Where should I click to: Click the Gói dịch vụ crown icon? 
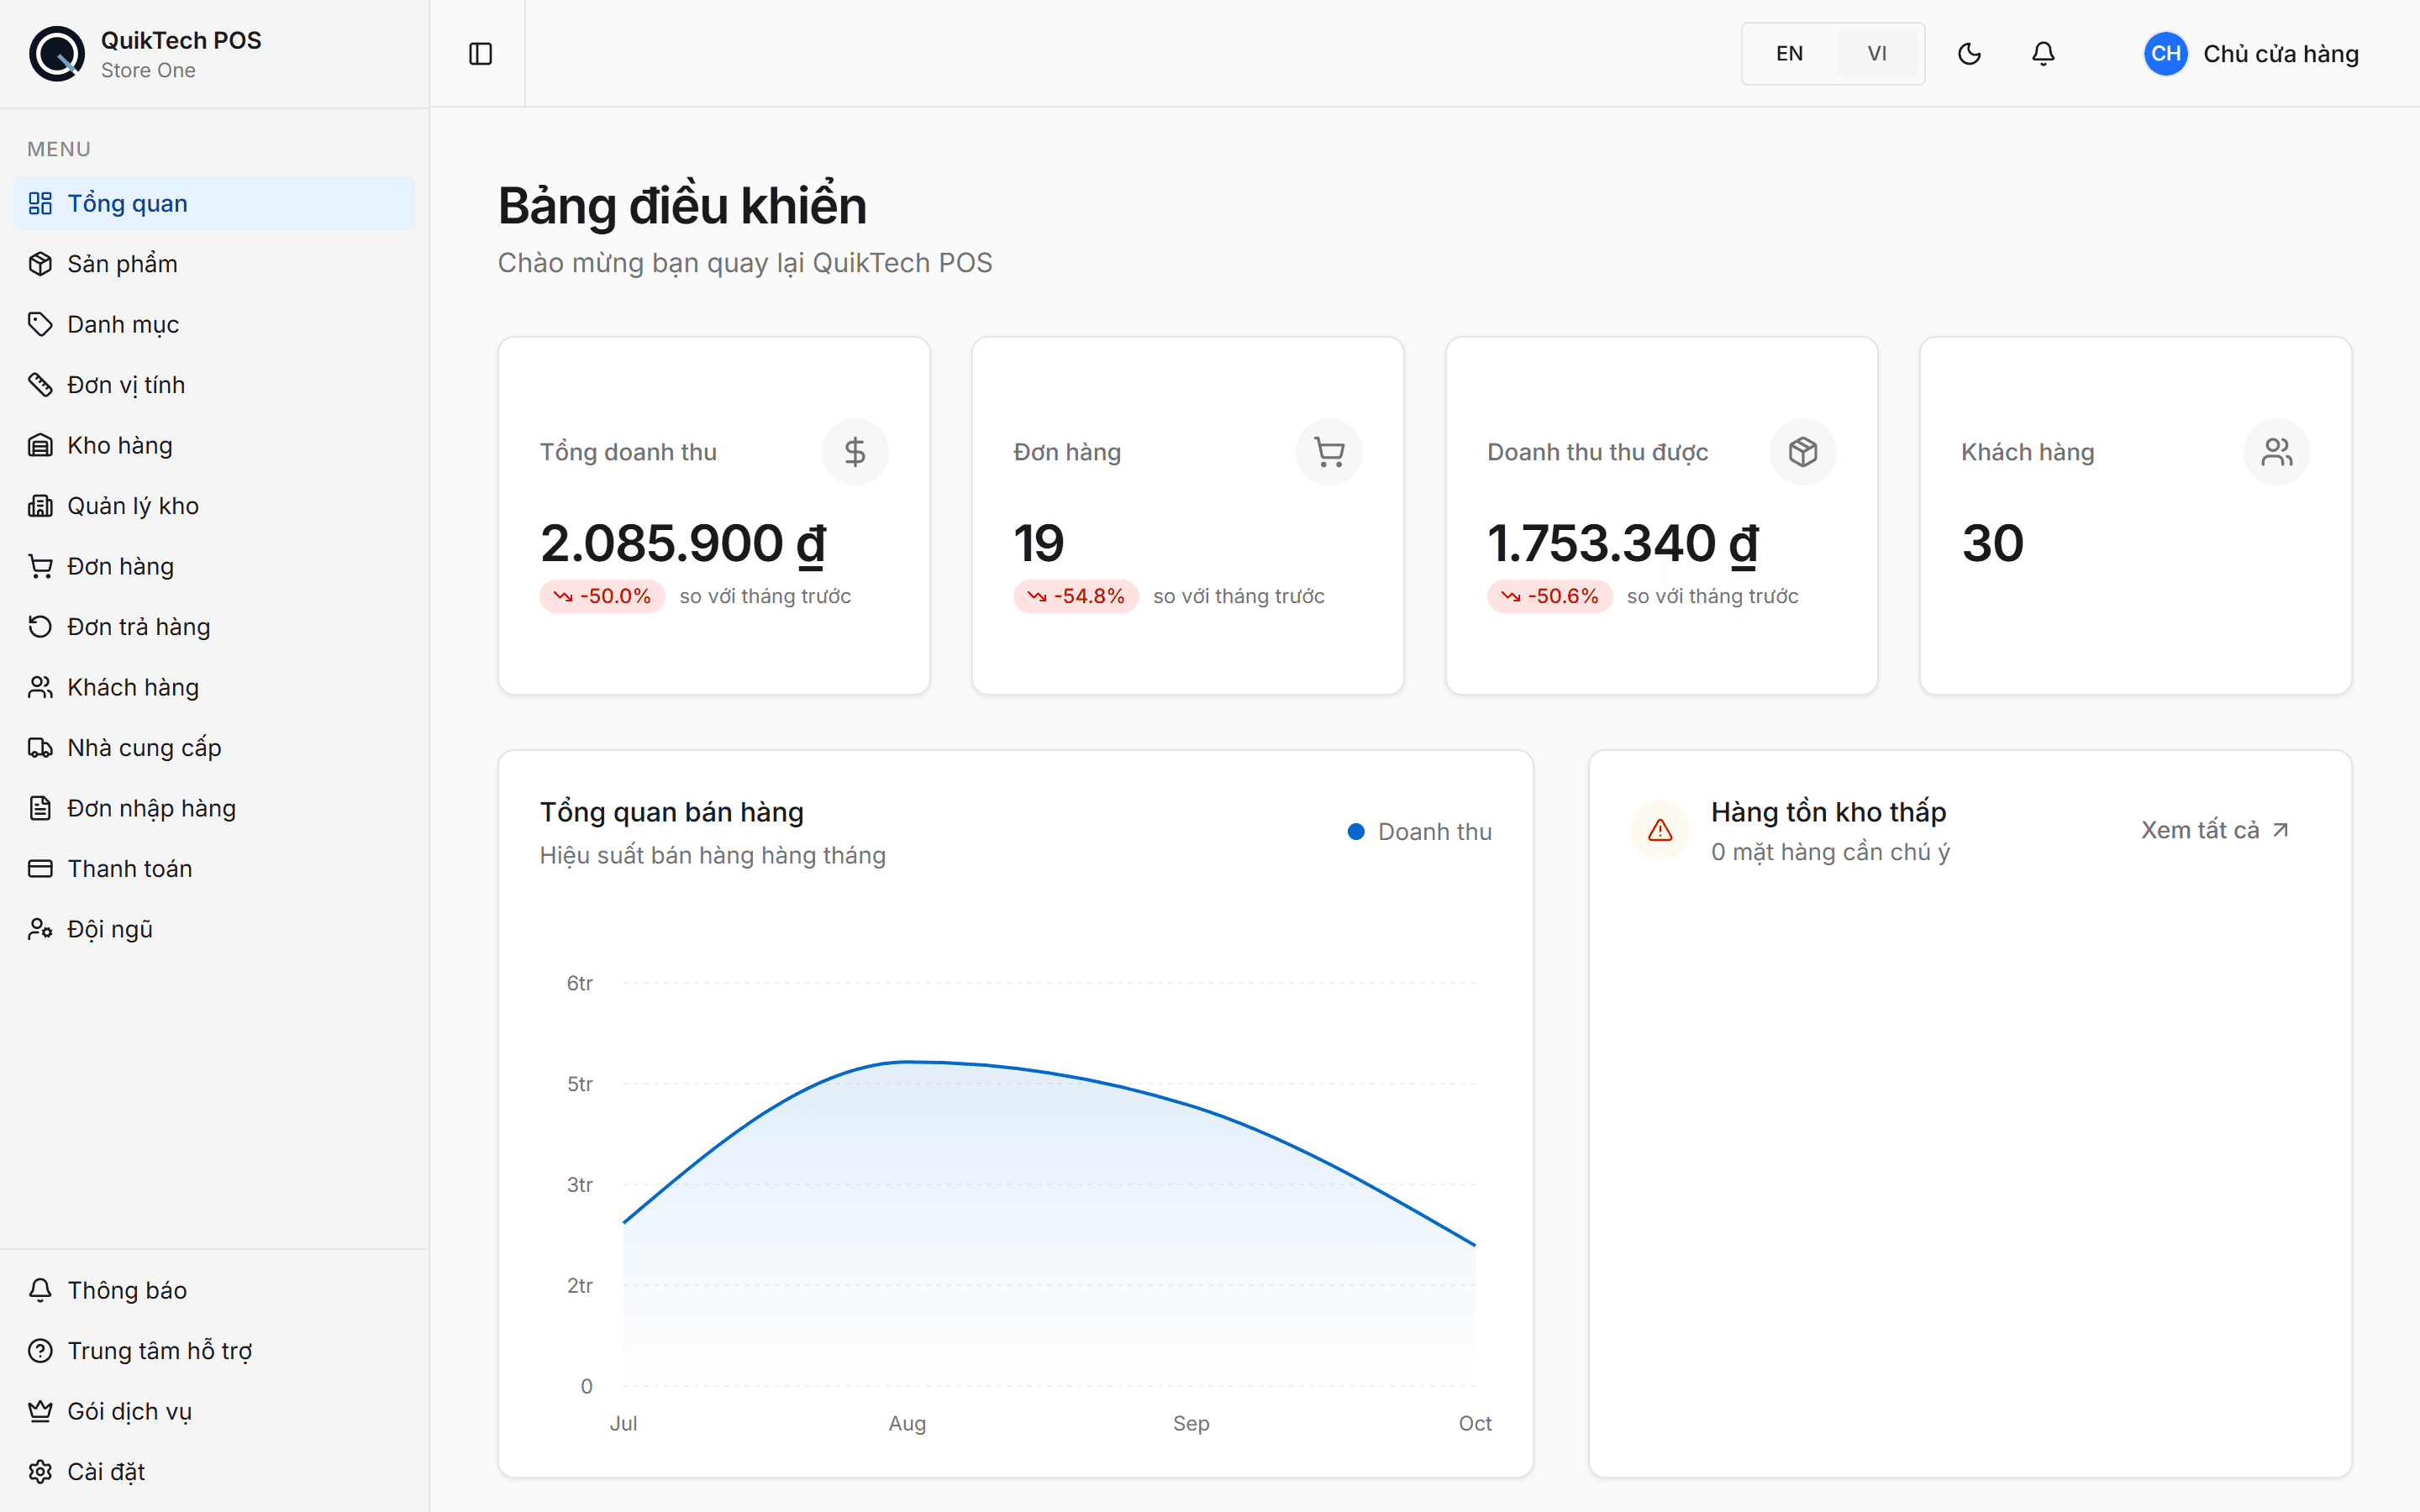tap(40, 1411)
